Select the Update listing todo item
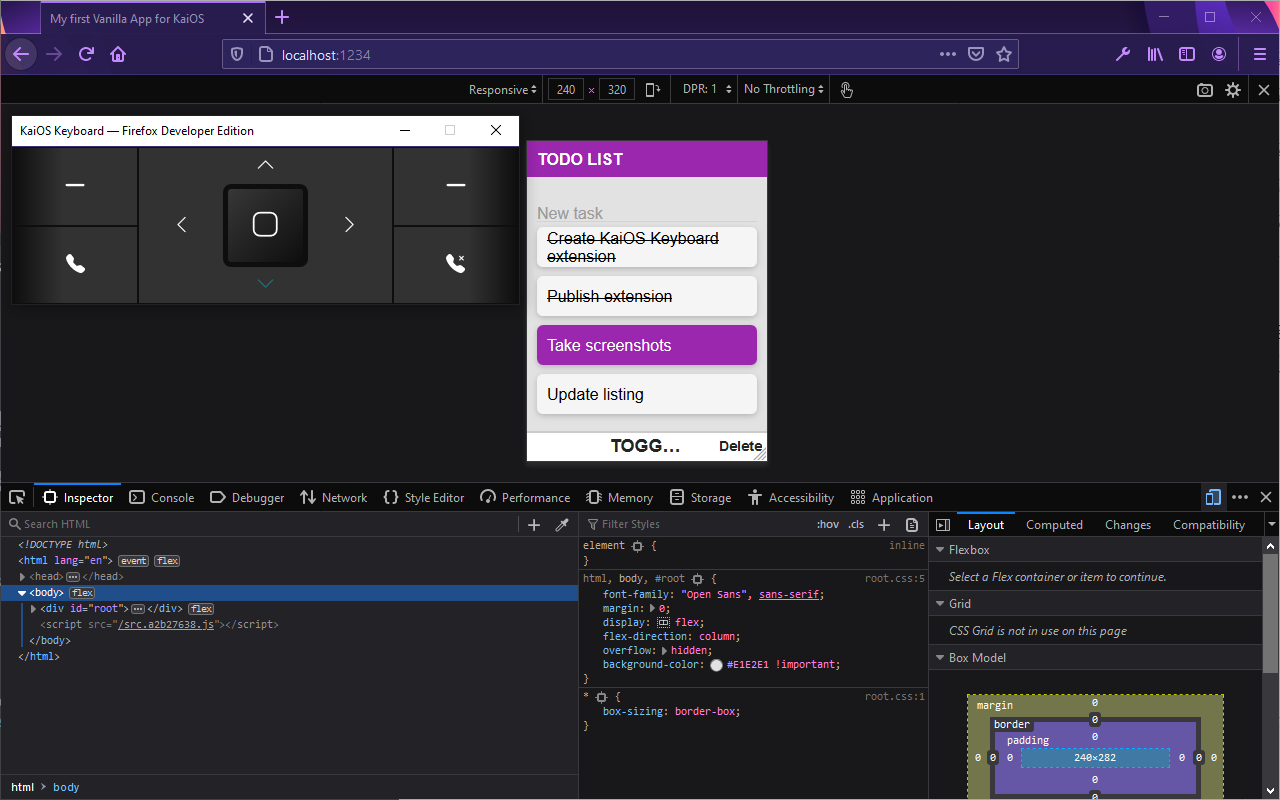Image resolution: width=1280 pixels, height=800 pixels. point(647,394)
